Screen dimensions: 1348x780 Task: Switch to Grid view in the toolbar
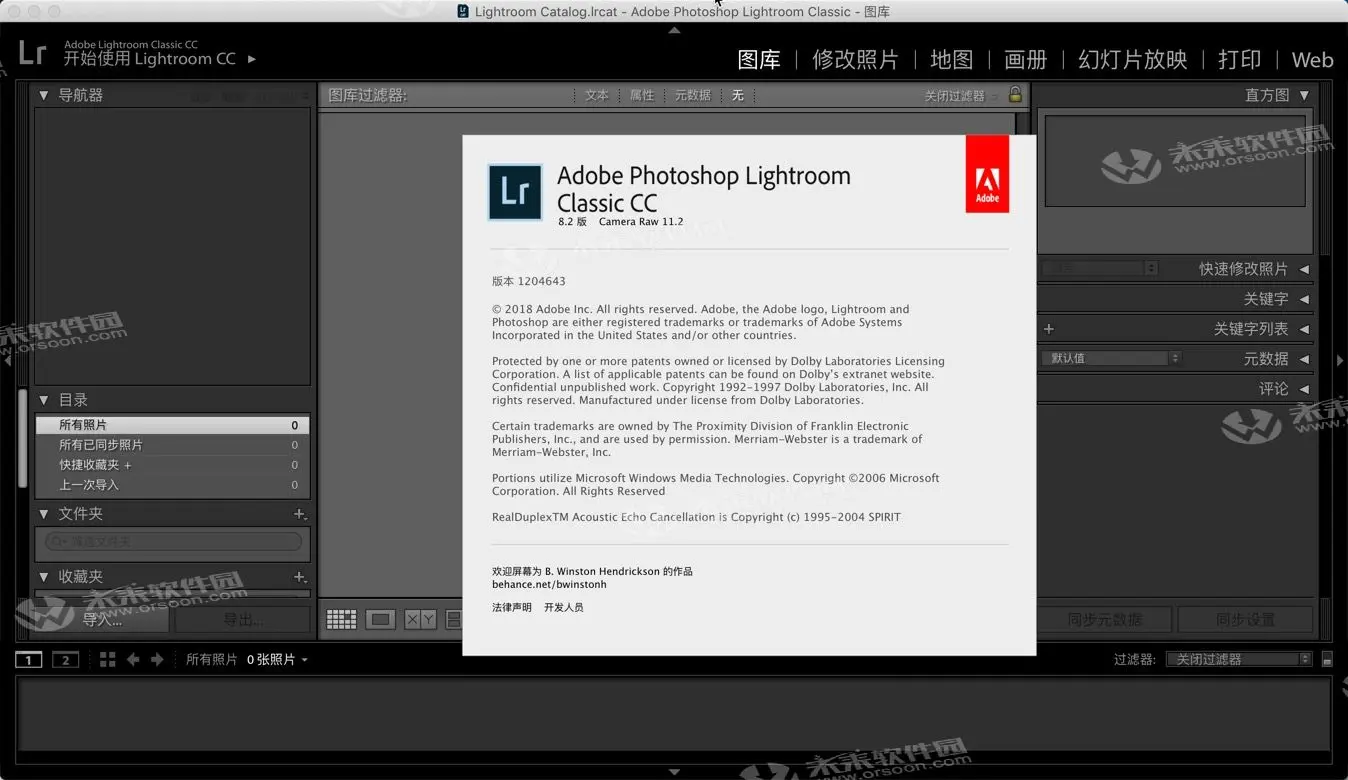(x=341, y=620)
